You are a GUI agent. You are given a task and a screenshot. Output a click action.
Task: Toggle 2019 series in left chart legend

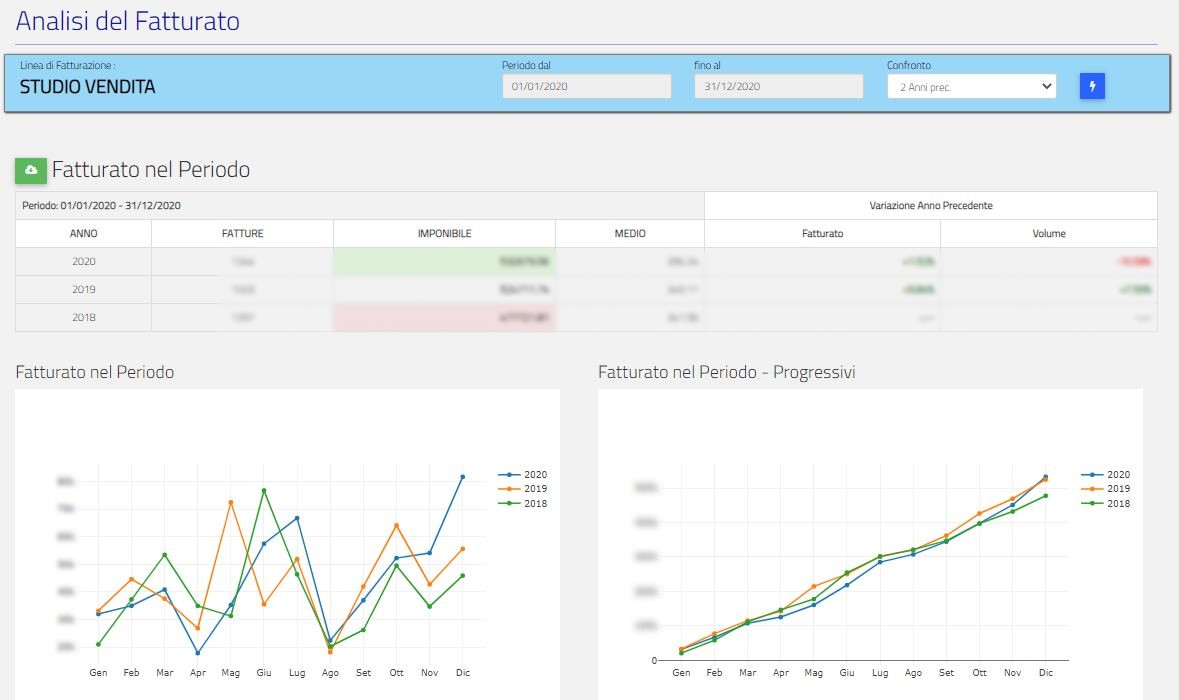pos(522,489)
